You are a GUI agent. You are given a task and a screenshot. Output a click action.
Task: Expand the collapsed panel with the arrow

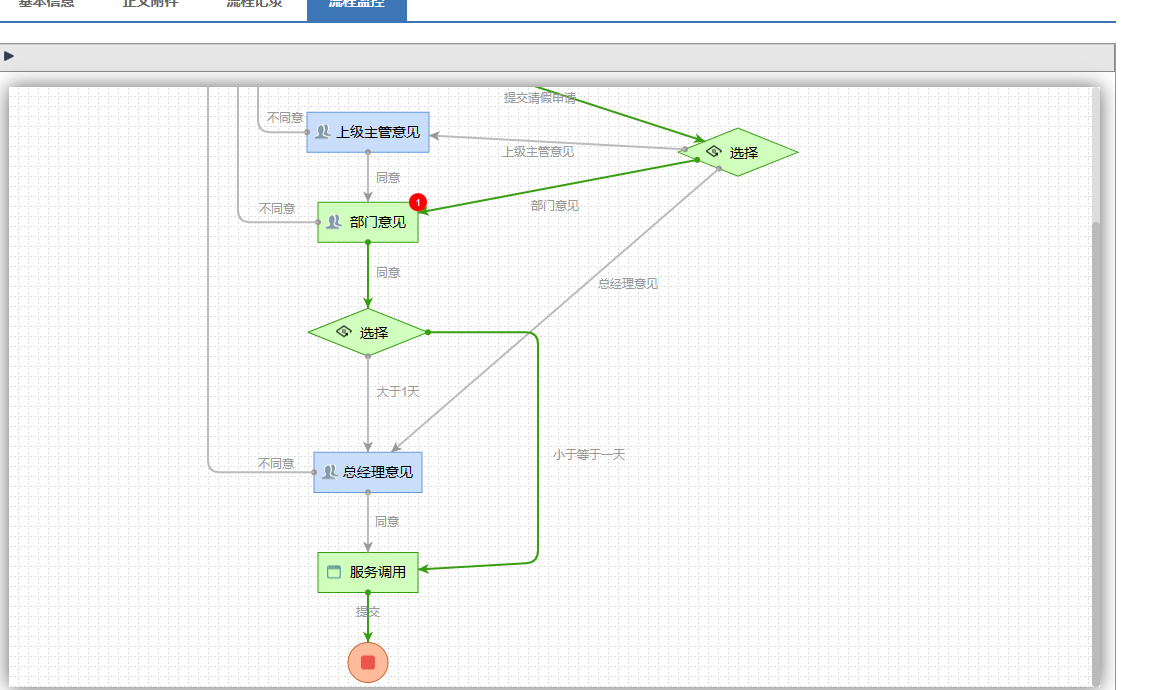[9, 56]
